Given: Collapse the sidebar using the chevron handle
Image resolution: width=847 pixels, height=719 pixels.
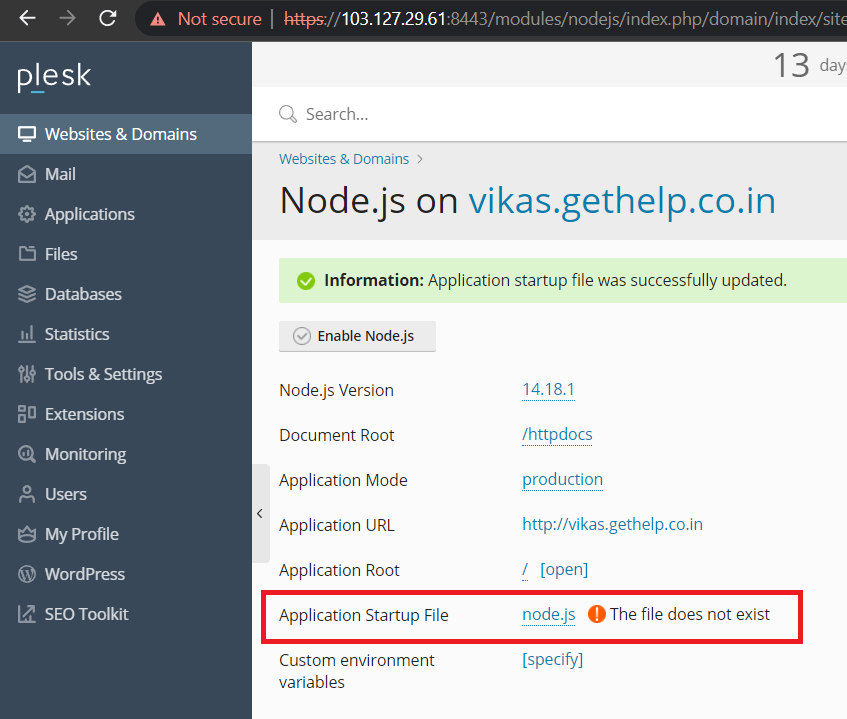Looking at the screenshot, I should [260, 513].
